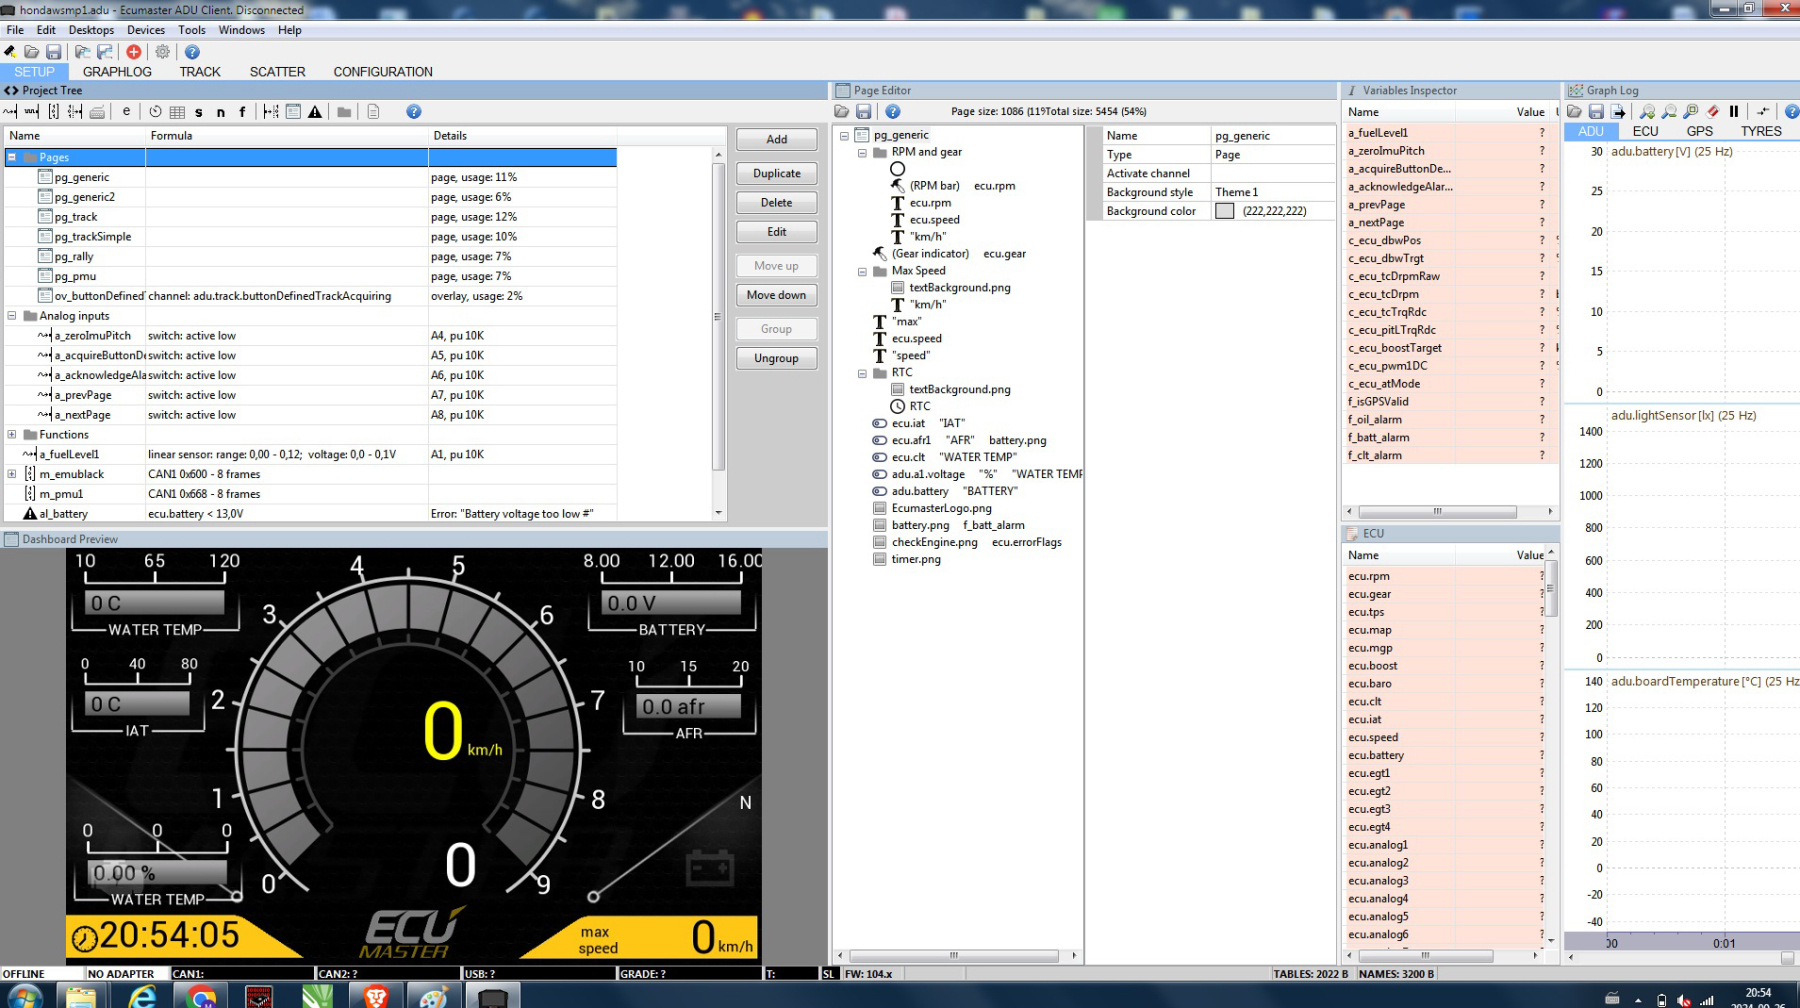Collapse the Pages group in Project Tree

(x=12, y=157)
